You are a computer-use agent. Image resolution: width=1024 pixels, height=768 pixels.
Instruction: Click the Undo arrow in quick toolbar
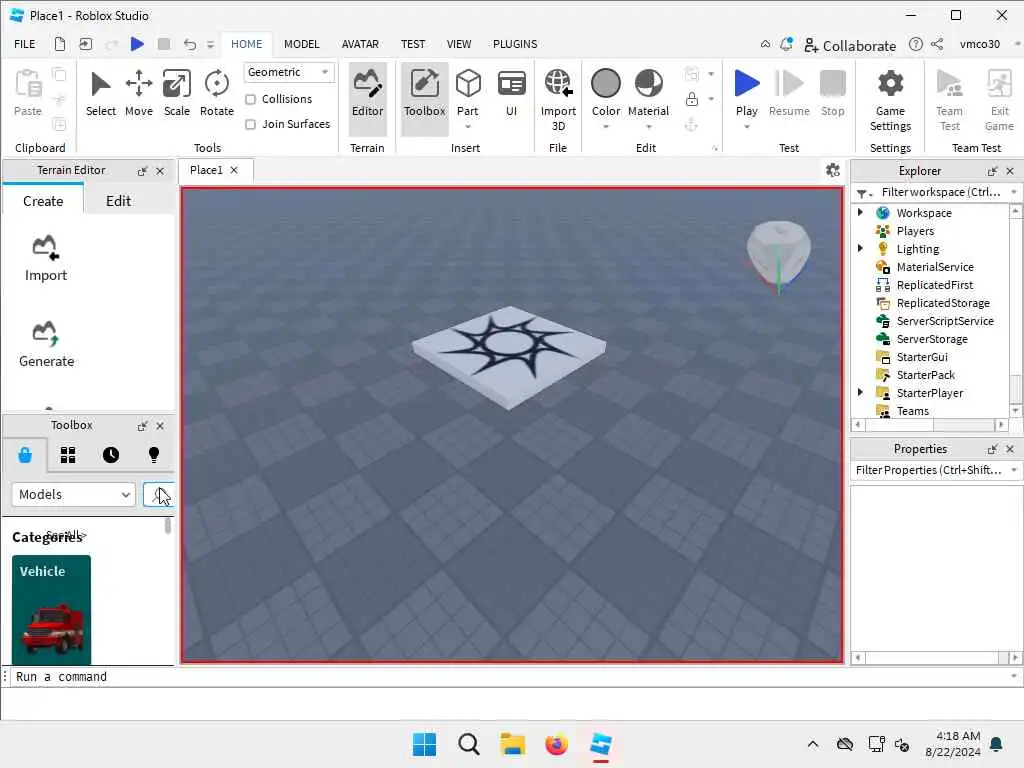189,44
